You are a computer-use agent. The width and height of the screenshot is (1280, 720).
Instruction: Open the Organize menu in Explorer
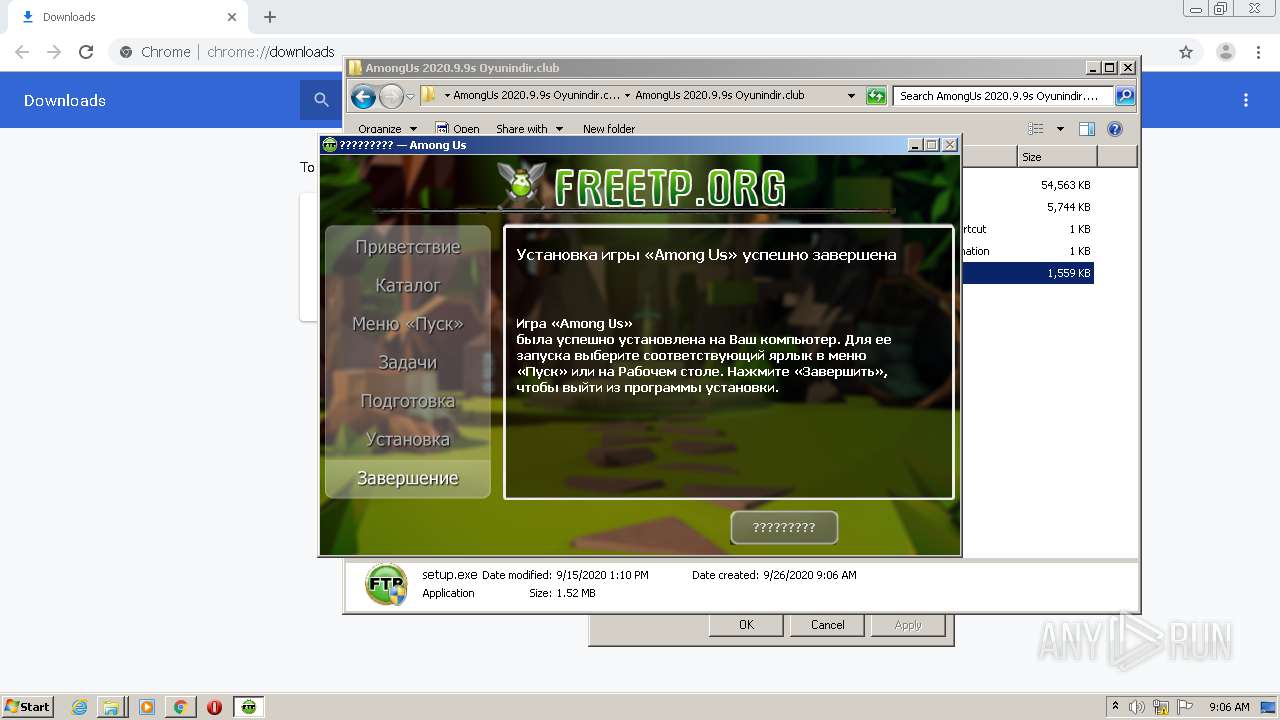tap(386, 129)
